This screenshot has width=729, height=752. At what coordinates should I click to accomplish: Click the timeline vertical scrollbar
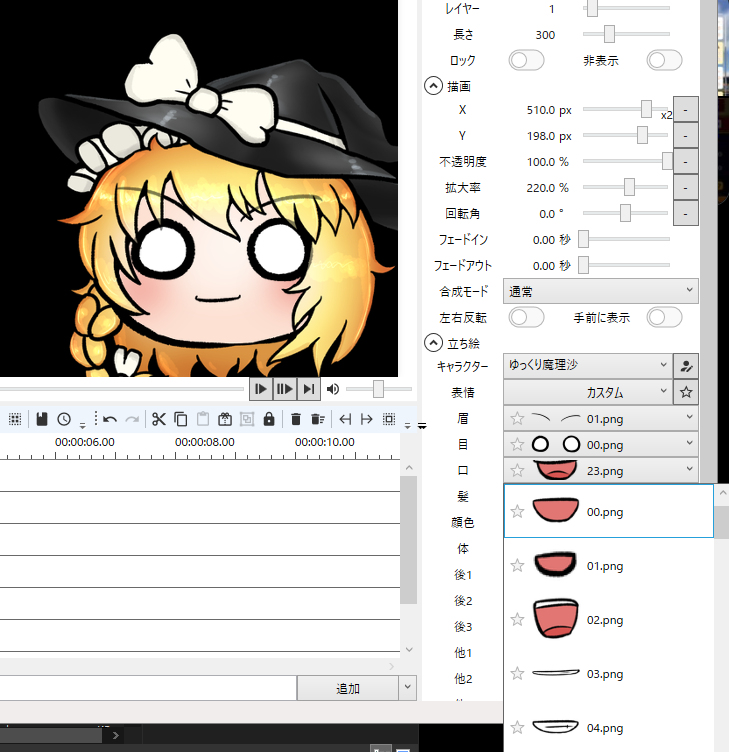pyautogui.click(x=409, y=541)
